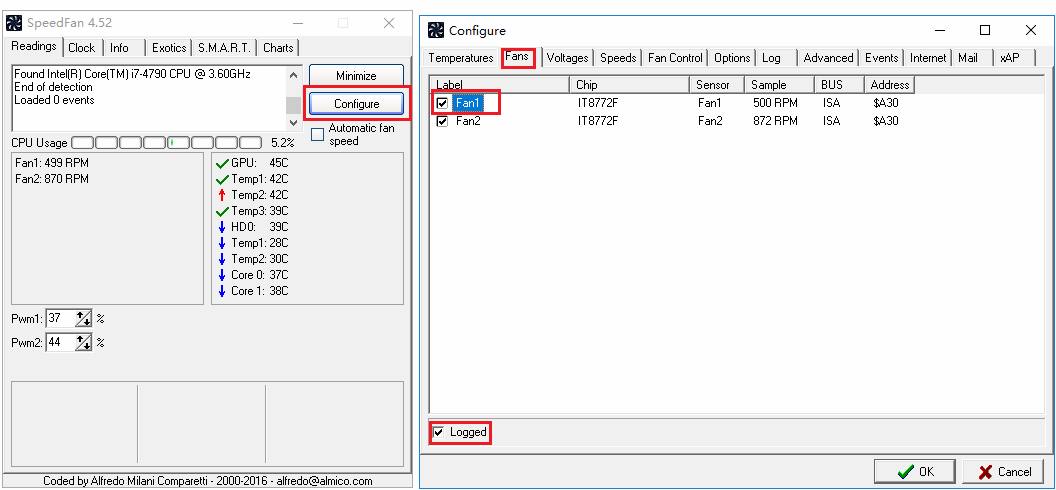Open the Events tab

point(882,58)
